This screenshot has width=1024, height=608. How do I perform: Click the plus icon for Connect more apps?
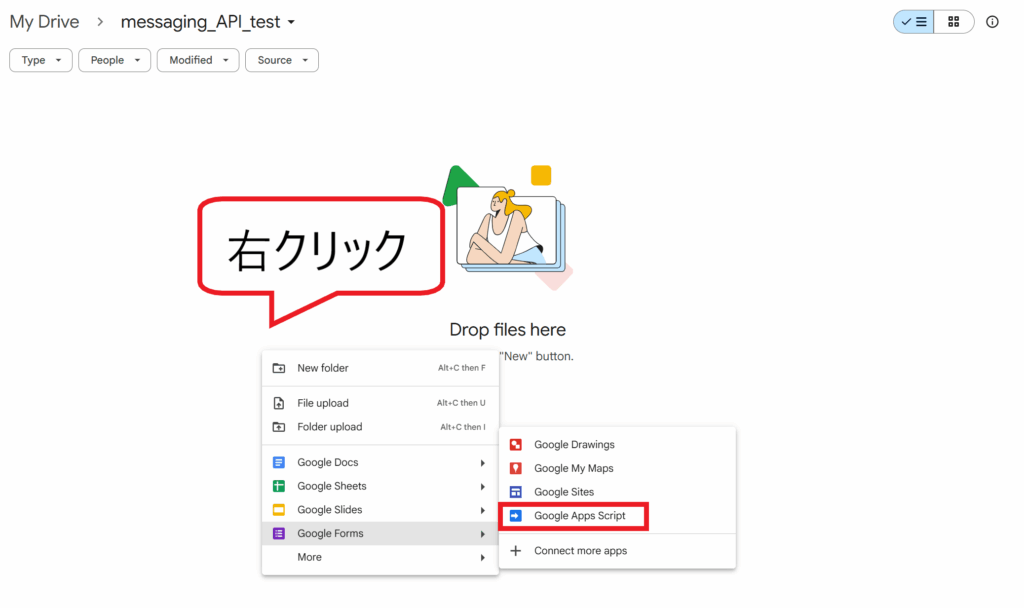[516, 551]
